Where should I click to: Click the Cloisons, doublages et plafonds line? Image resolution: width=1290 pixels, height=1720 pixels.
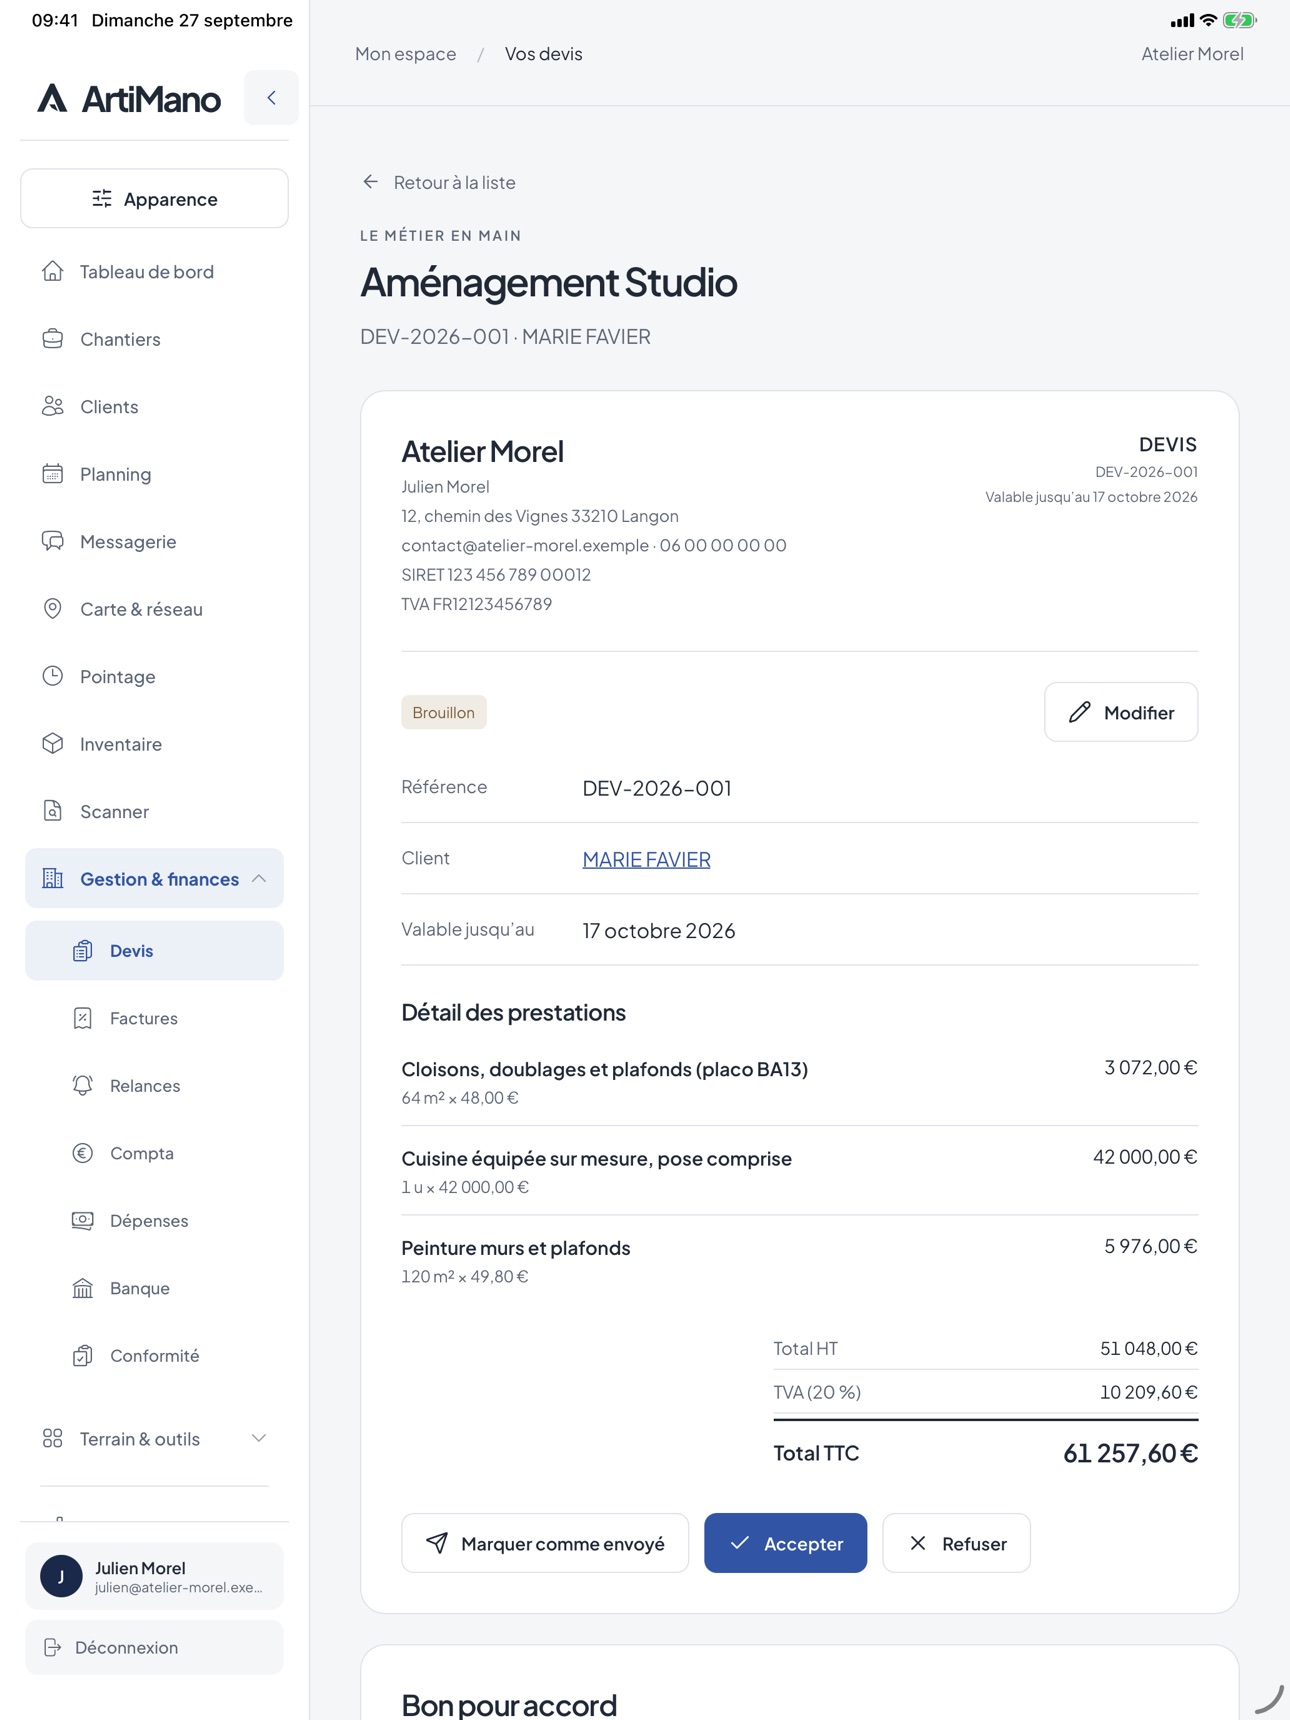point(799,1082)
